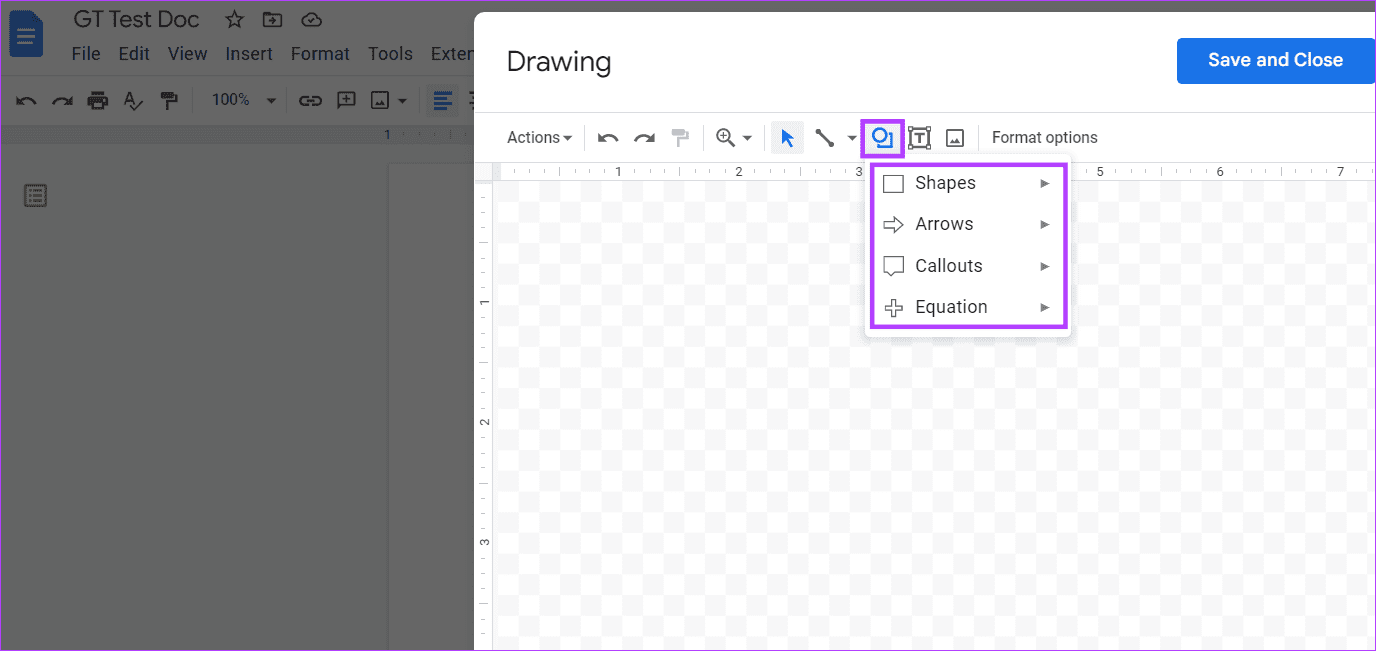Click the Undo icon in the Docs toolbar

pyautogui.click(x=25, y=100)
